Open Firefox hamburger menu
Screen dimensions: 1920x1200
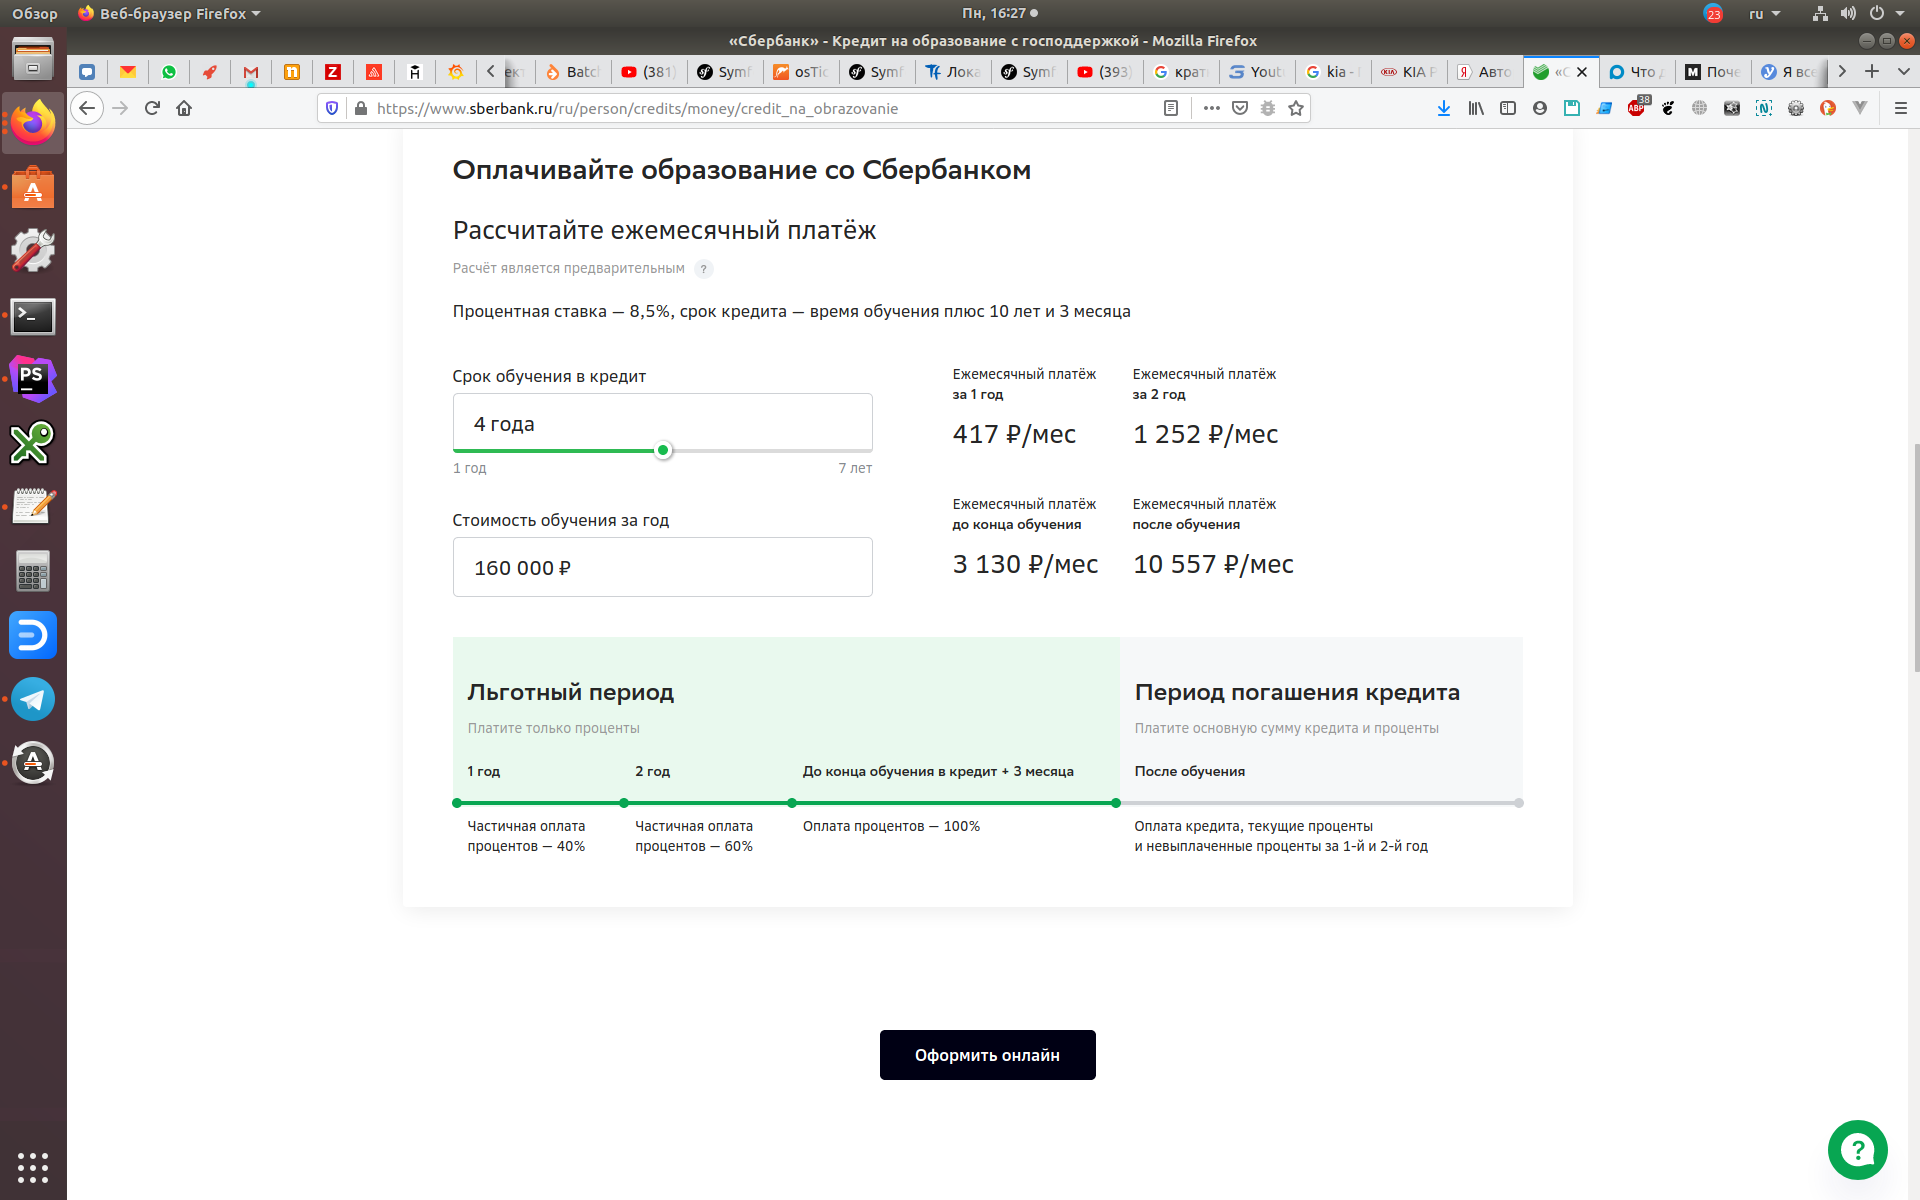[1900, 108]
